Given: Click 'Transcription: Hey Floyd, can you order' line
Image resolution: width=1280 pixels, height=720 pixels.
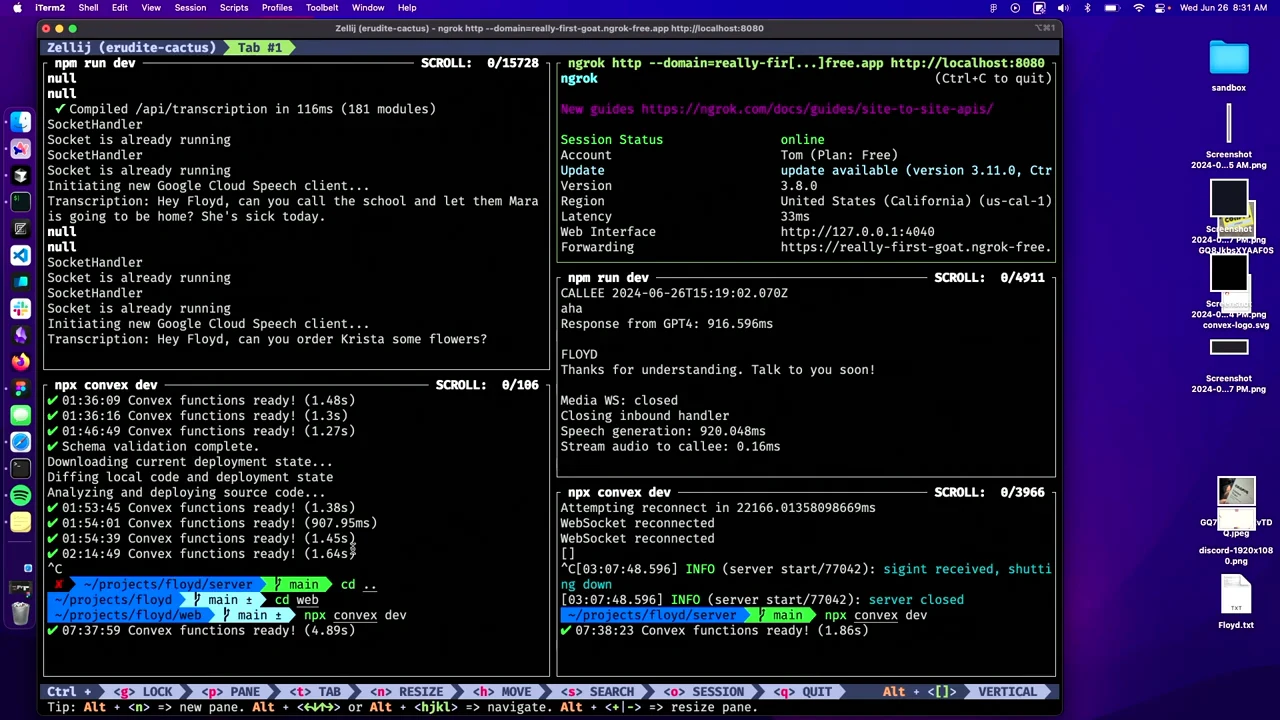Looking at the screenshot, I should tap(267, 339).
